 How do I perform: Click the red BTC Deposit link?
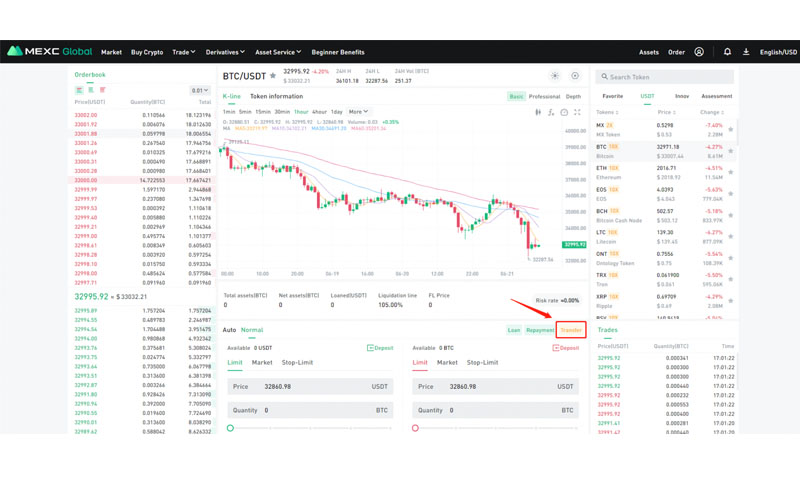[566, 348]
